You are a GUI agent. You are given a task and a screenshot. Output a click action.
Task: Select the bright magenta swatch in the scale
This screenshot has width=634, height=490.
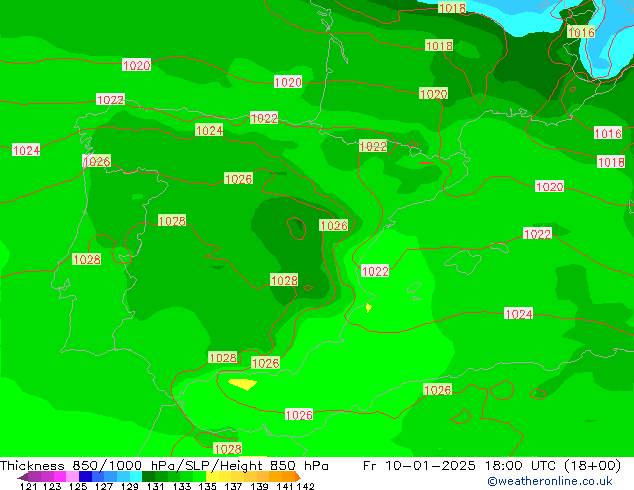(x=60, y=476)
